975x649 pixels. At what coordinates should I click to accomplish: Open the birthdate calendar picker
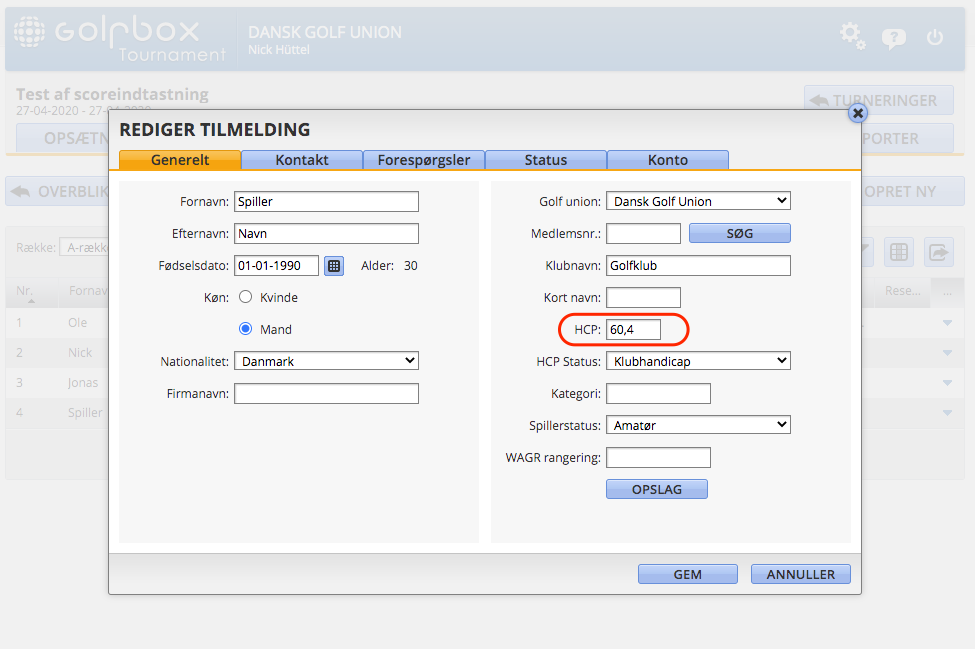point(334,265)
